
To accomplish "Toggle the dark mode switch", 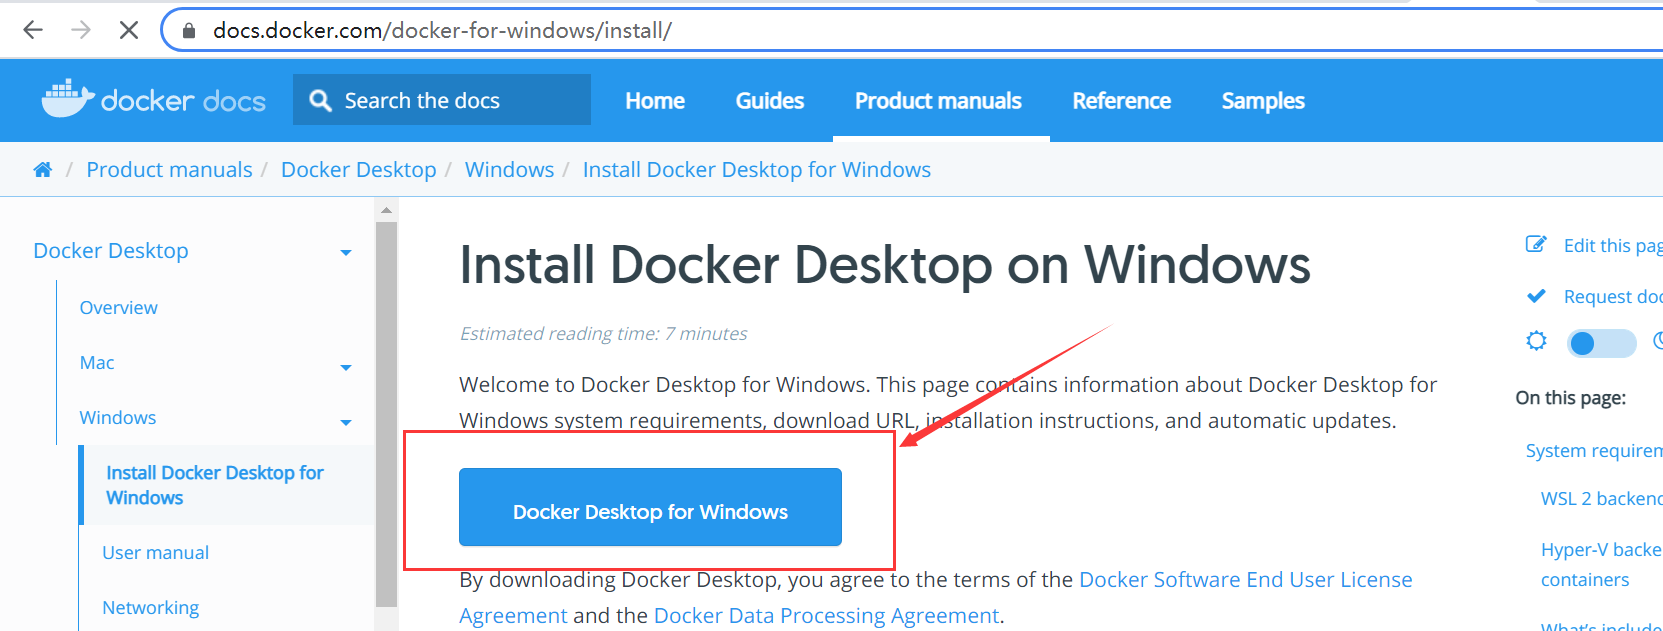I will click(x=1601, y=343).
